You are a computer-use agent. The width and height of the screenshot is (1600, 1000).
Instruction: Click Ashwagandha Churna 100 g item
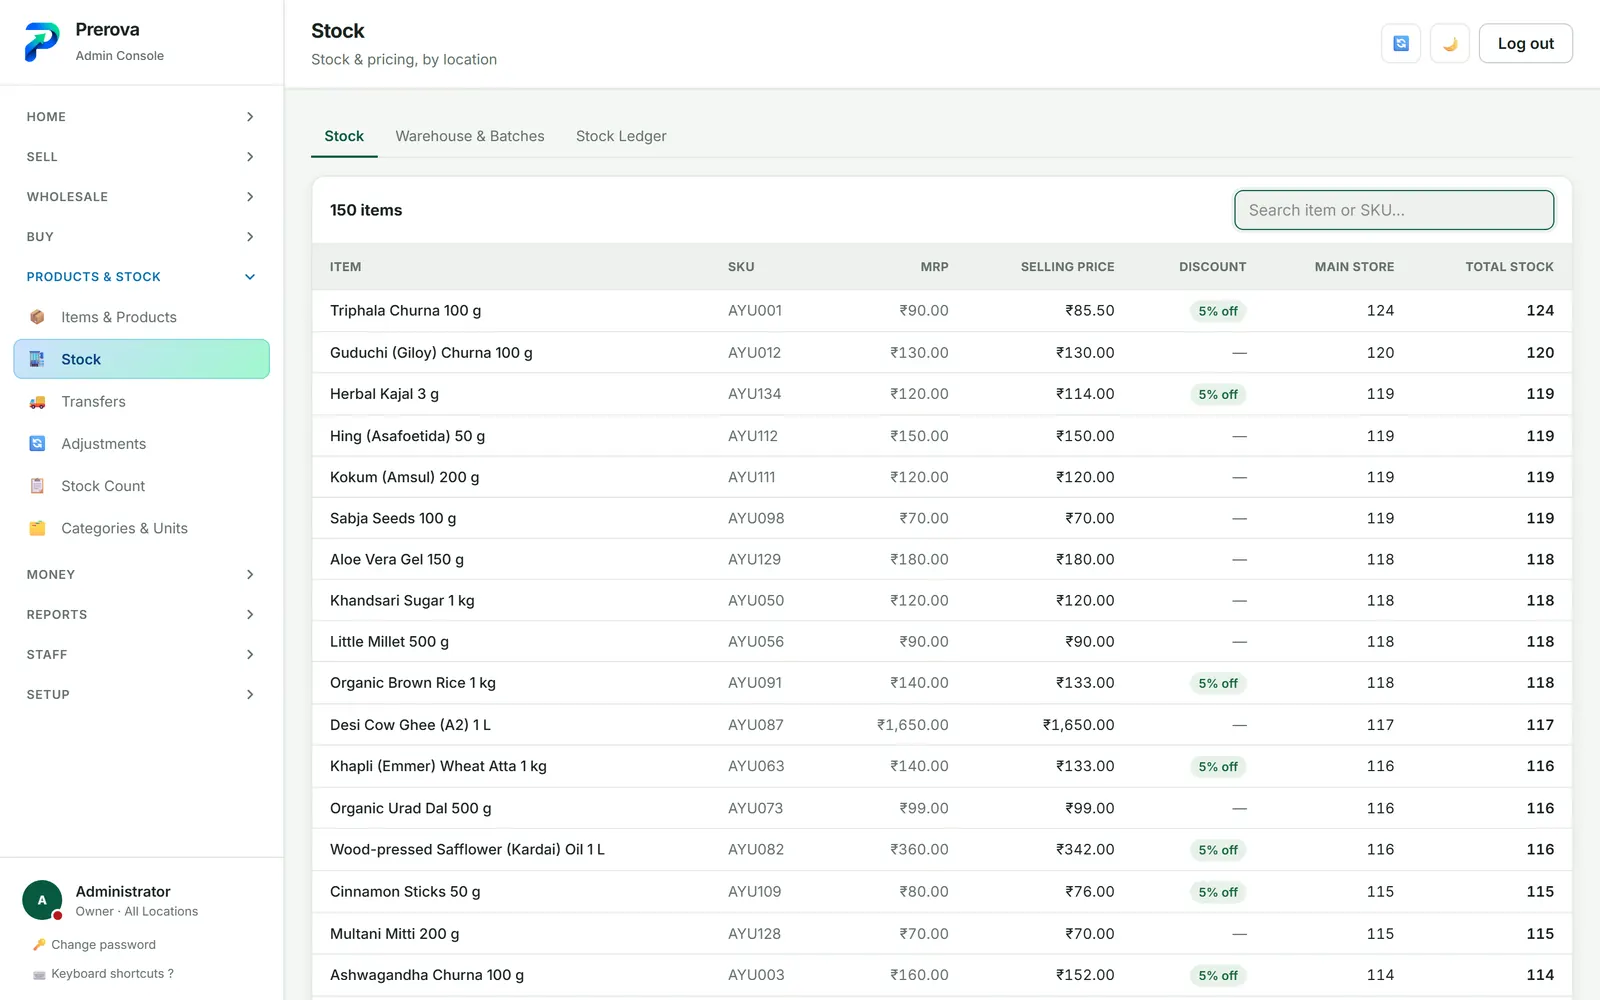pos(427,975)
